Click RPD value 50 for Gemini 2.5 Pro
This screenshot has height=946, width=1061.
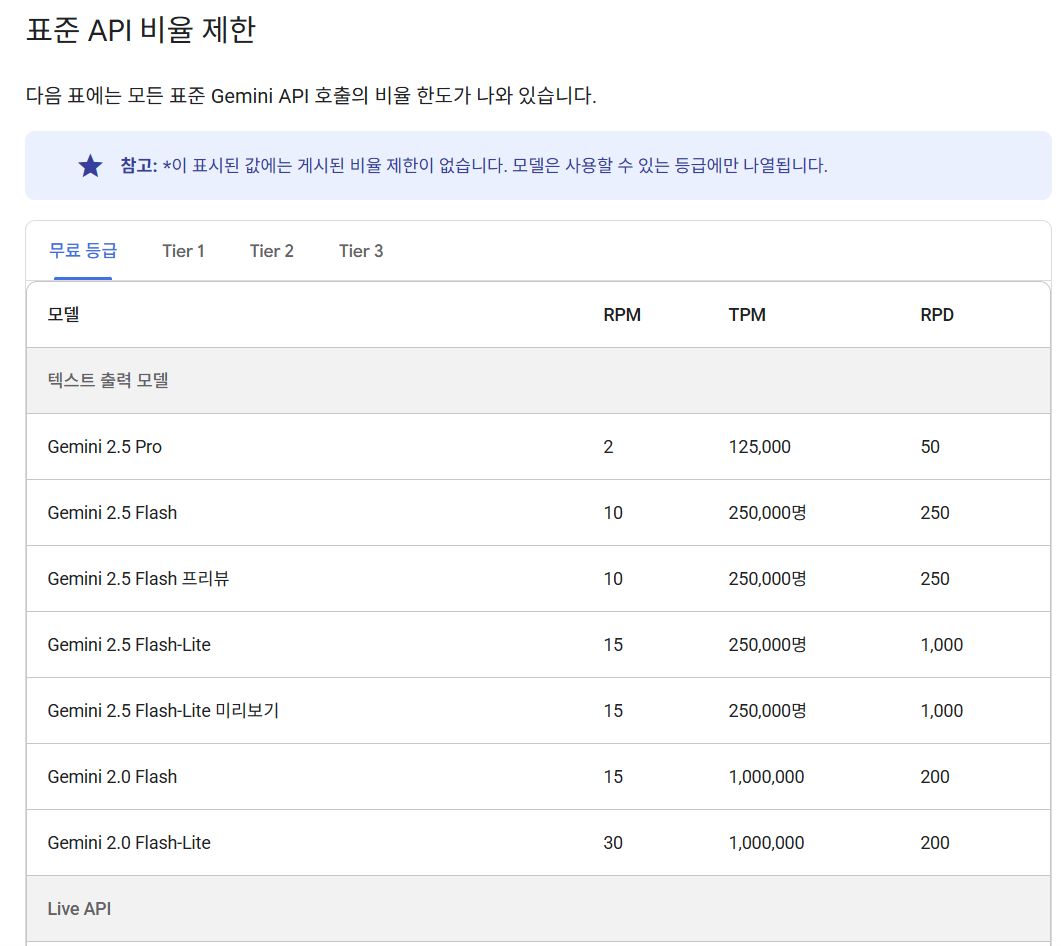(930, 447)
